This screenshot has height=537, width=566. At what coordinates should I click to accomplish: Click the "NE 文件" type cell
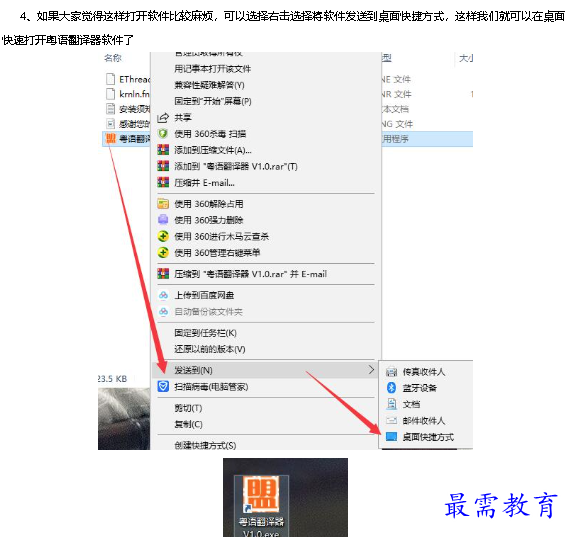[x=396, y=79]
